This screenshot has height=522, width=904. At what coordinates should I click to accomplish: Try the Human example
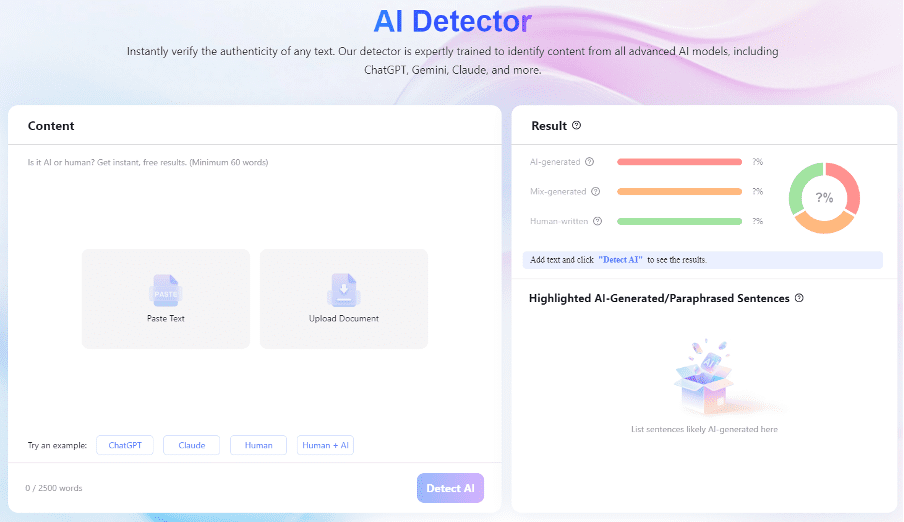(x=258, y=445)
